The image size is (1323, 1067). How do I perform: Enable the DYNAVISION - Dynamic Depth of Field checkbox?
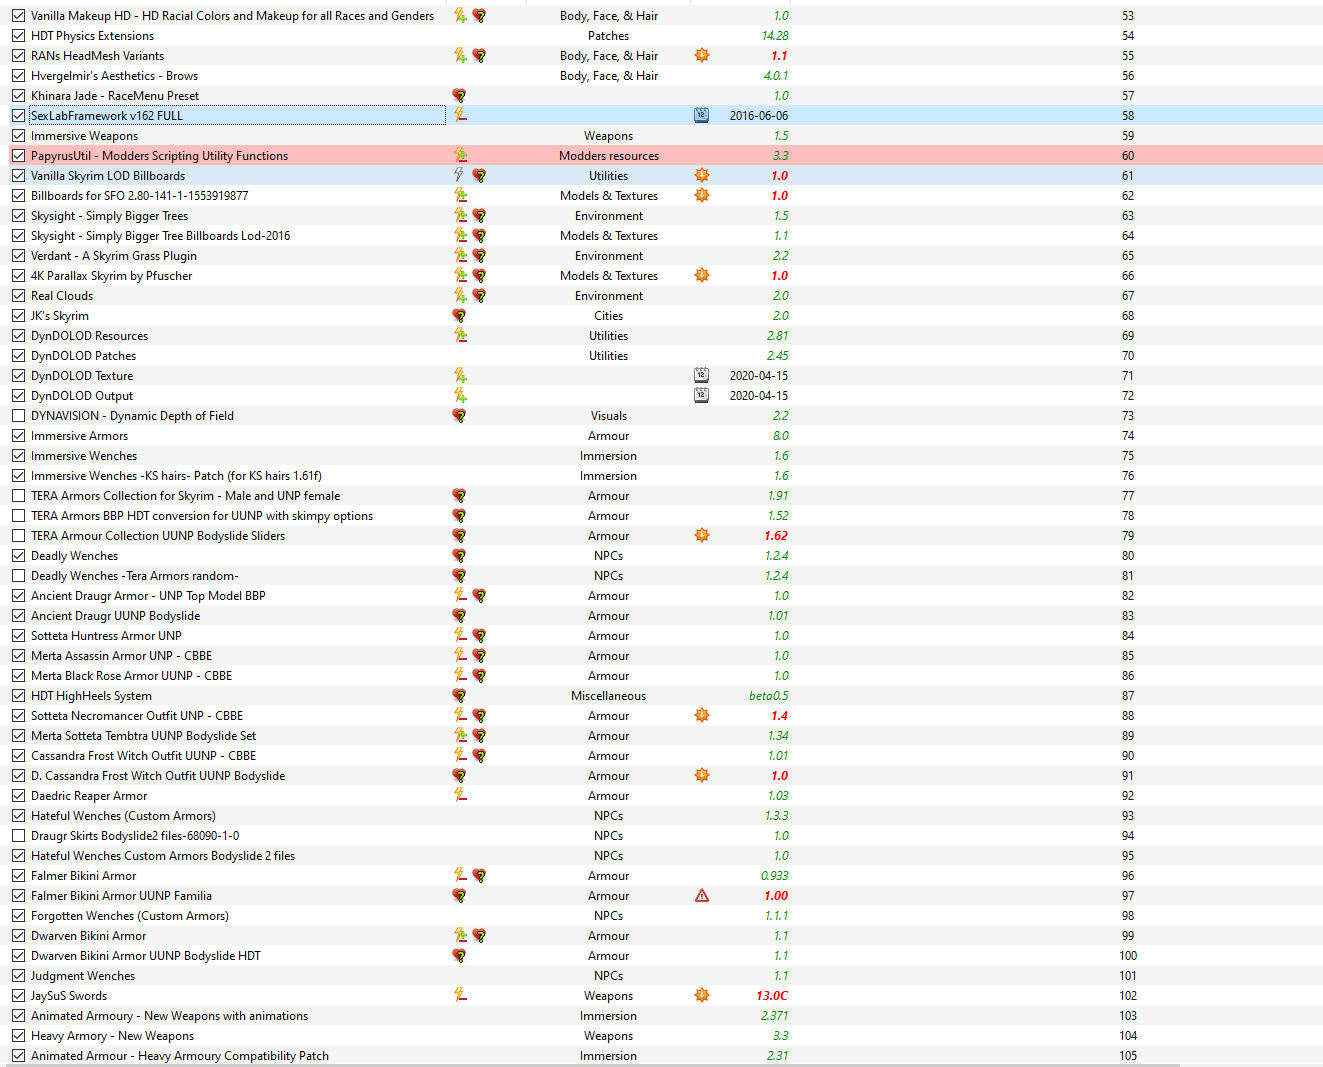click(x=18, y=415)
